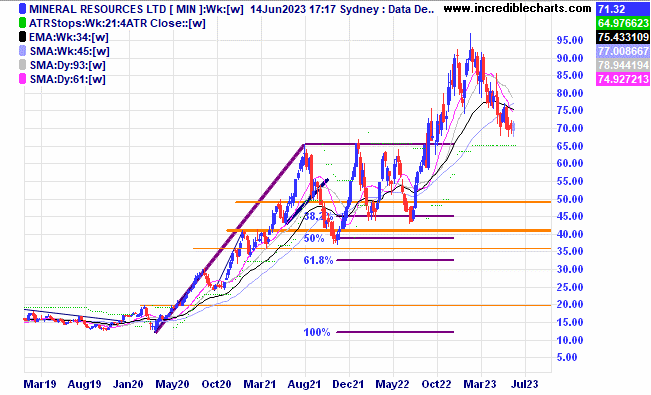Click the Dec21 date axis label
Viewport: 651px width, 395px height.
348,384
